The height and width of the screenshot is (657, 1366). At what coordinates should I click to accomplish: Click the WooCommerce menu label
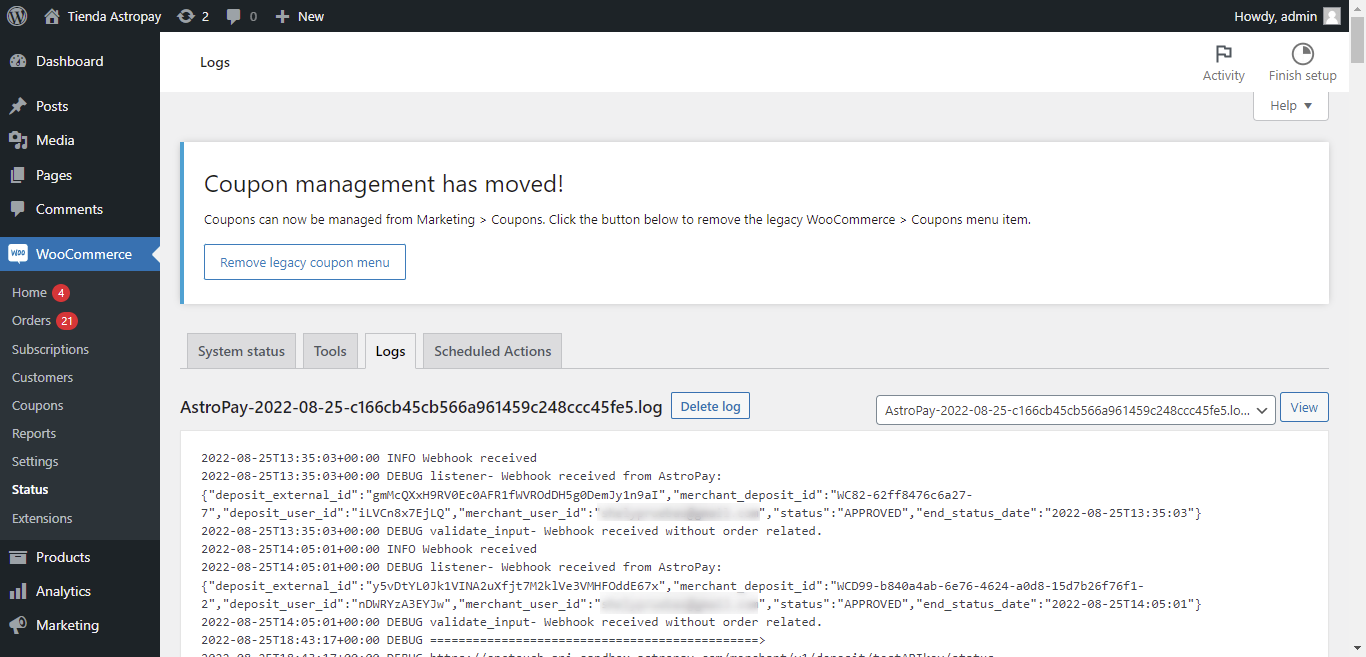point(84,254)
